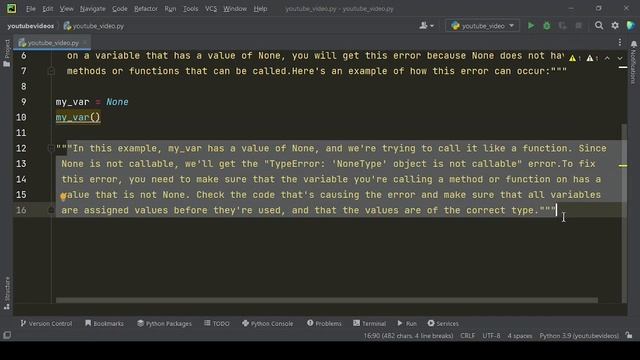Open the Edit menu
This screenshot has height=360, width=640.
(47, 9)
